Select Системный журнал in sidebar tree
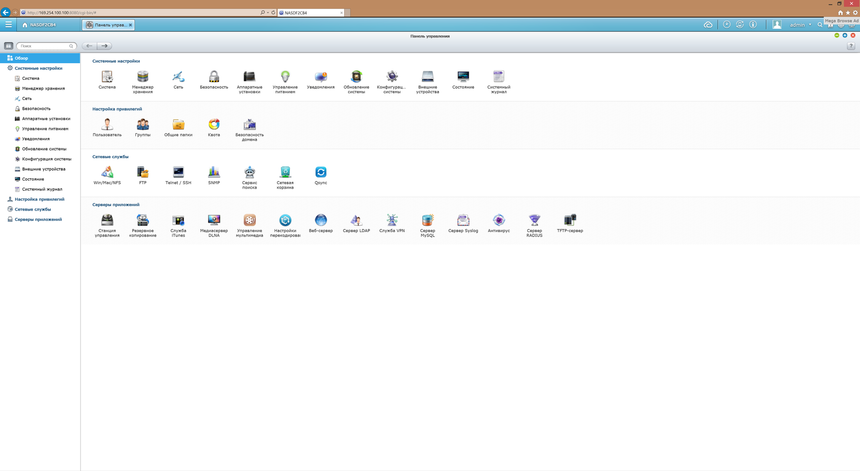 click(x=42, y=189)
